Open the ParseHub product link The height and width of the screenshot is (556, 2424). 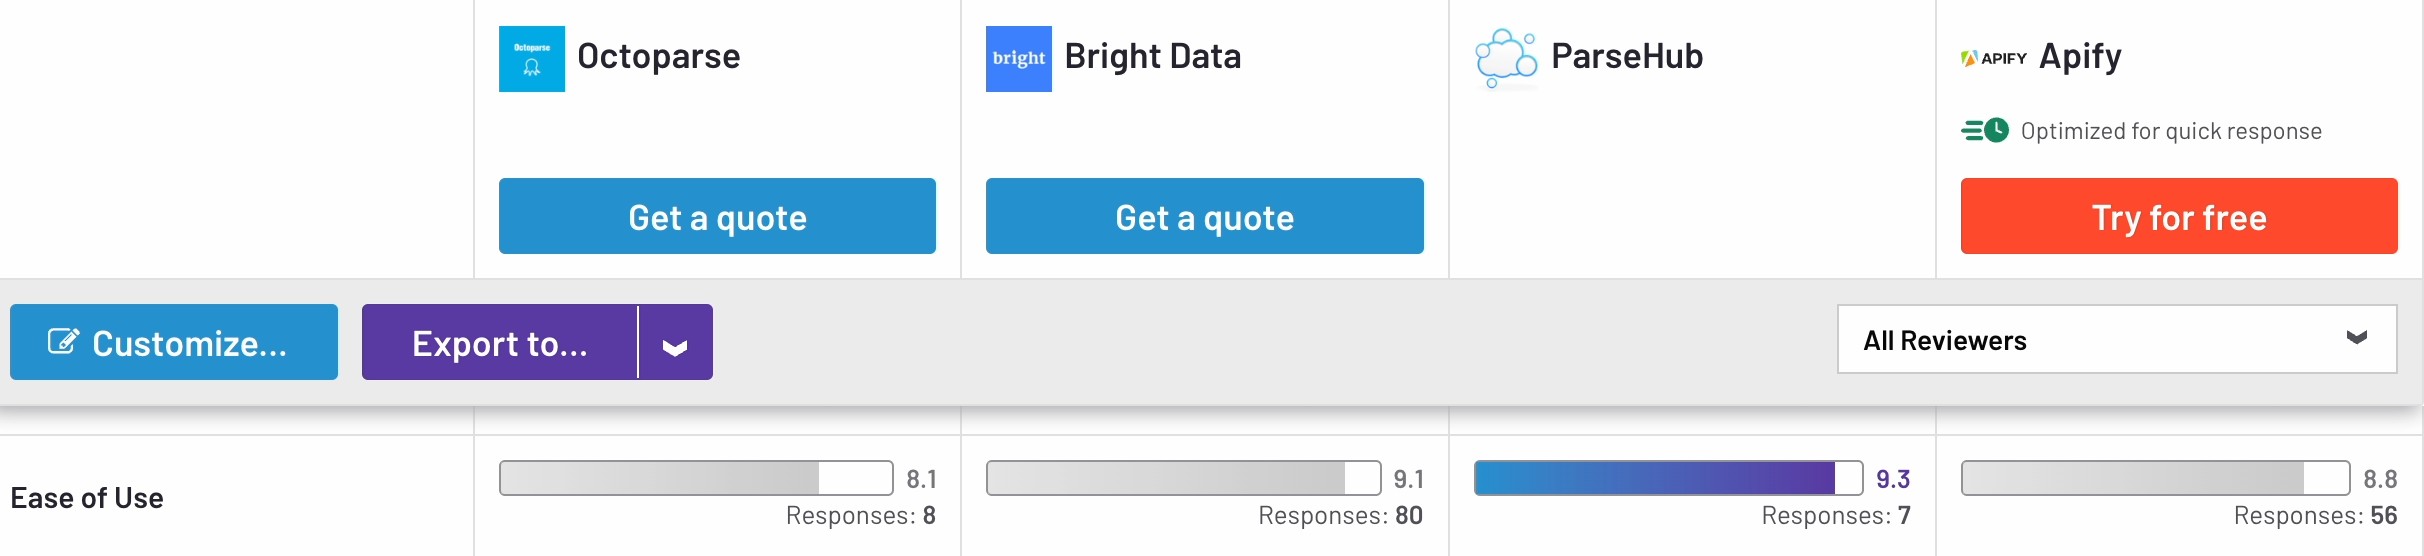coord(1626,57)
